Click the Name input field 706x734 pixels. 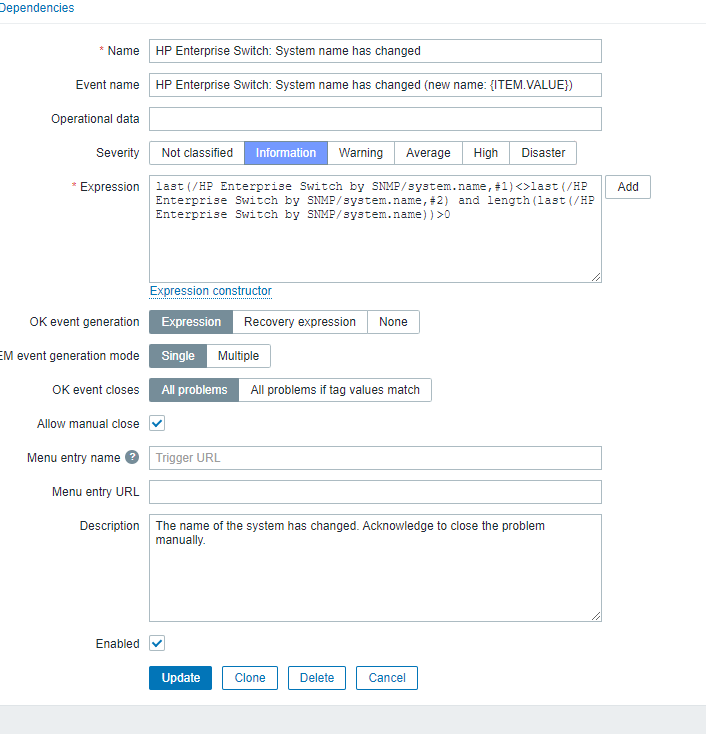pos(375,51)
